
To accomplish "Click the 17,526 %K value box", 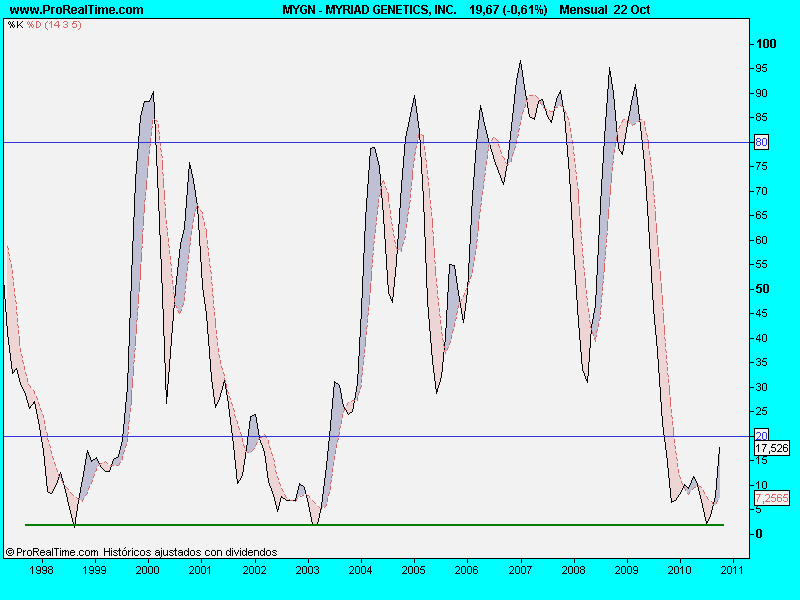I will pyautogui.click(x=772, y=448).
